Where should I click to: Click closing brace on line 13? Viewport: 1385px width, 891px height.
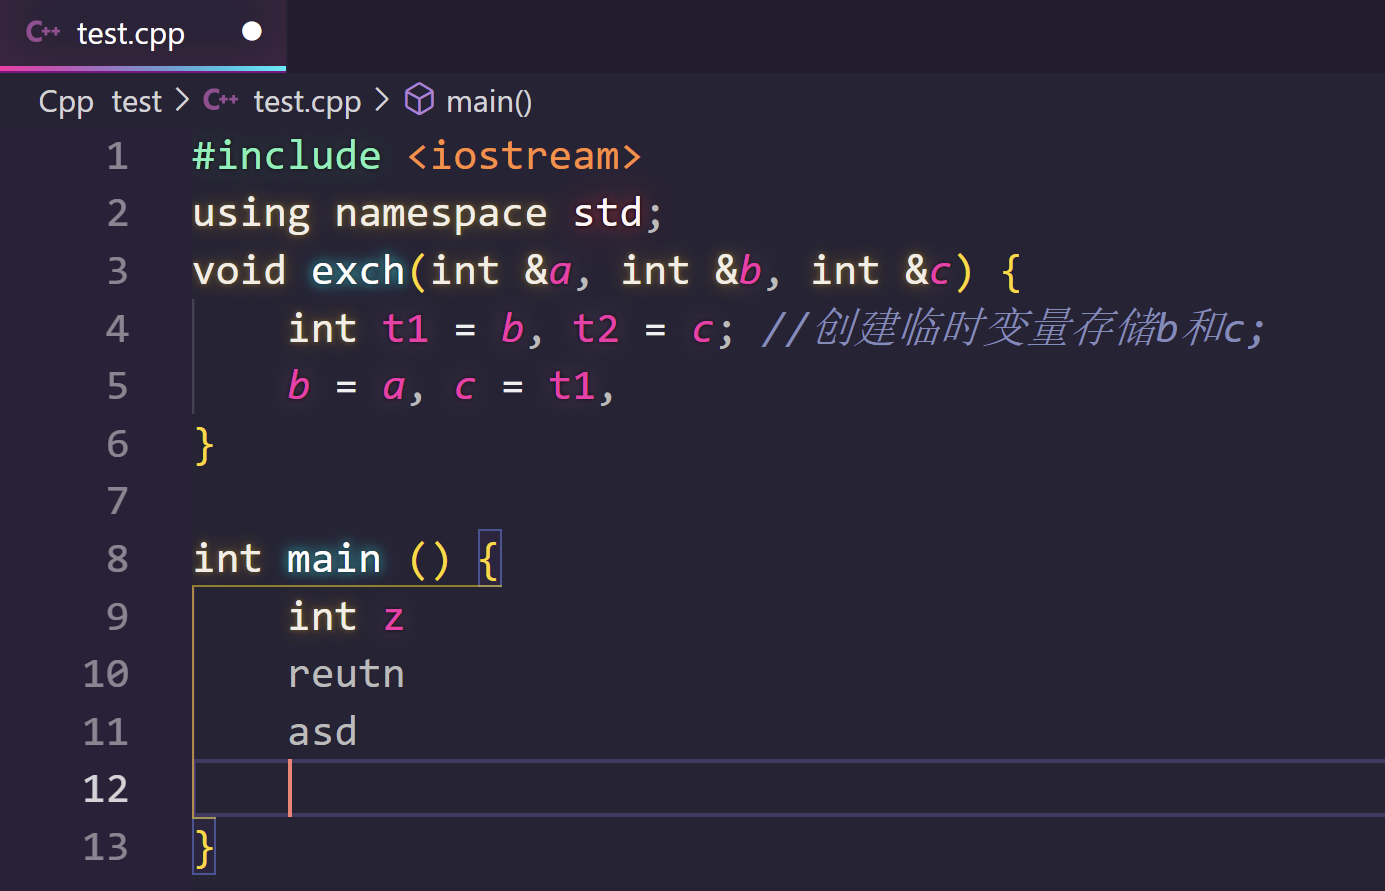pos(204,848)
